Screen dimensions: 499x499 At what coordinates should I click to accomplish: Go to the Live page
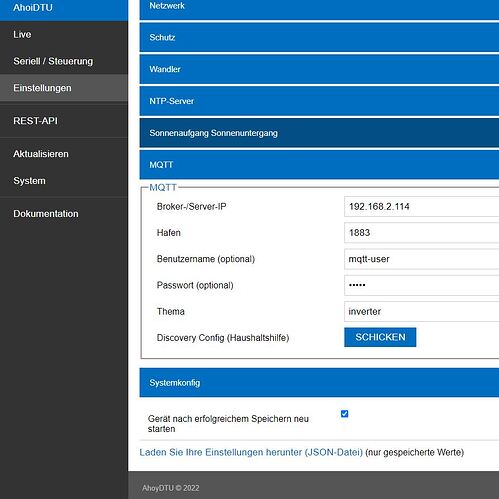(x=64, y=35)
